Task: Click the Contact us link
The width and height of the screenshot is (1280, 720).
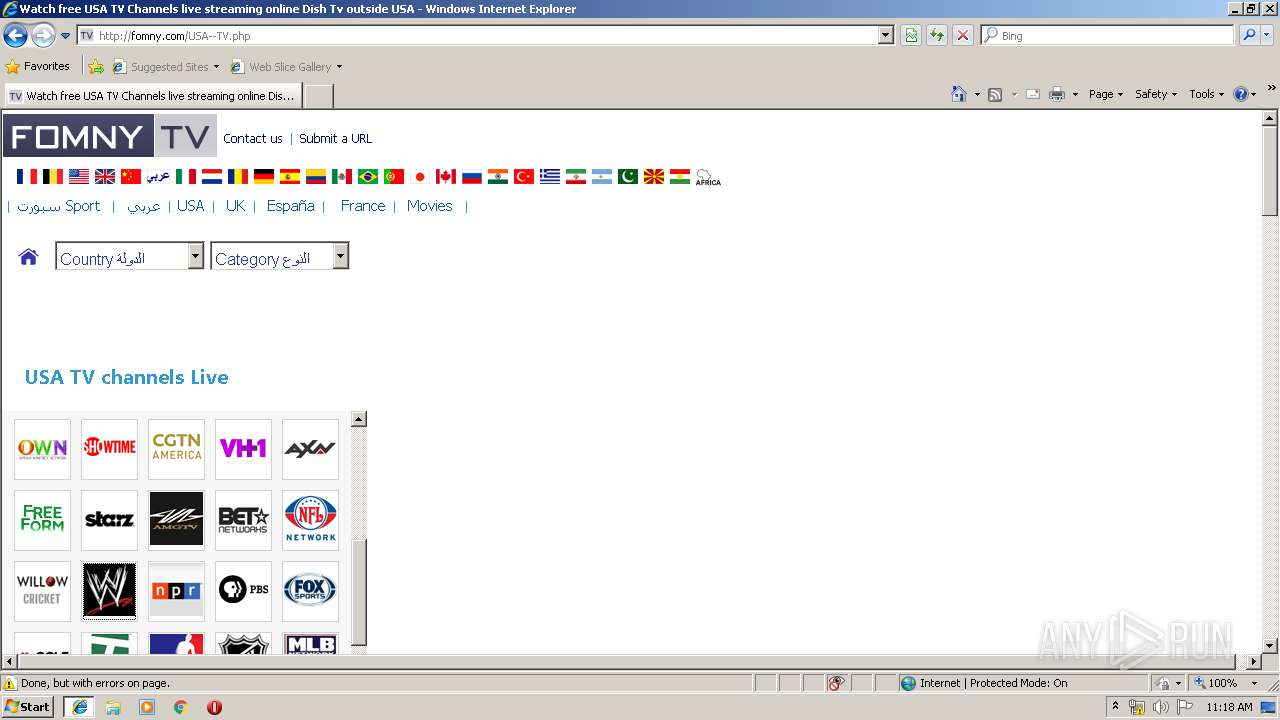Action: tap(253, 138)
